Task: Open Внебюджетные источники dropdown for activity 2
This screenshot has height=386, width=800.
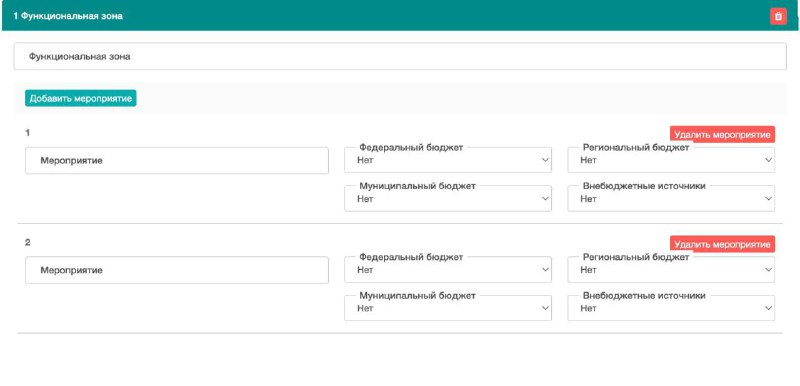Action: (x=671, y=308)
